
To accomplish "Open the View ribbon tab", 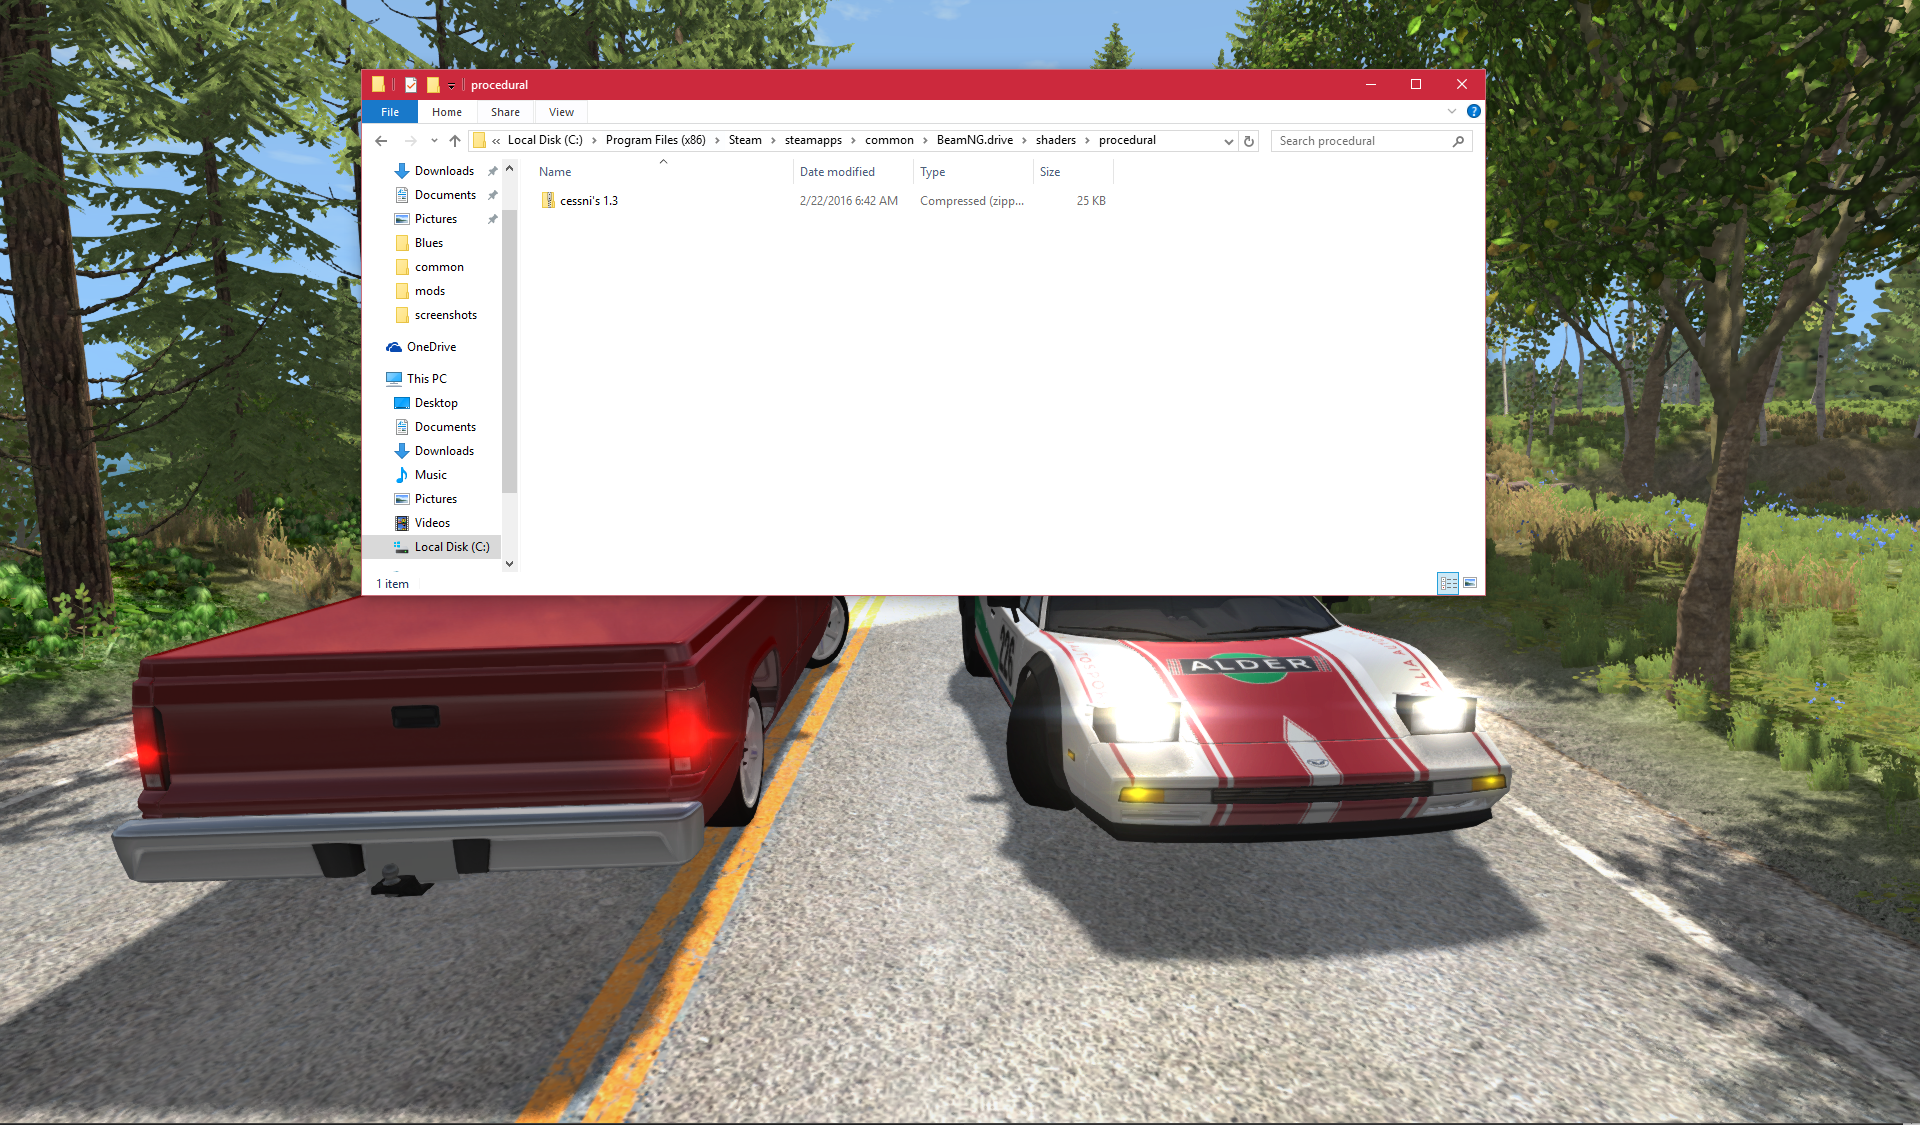I will 561,112.
